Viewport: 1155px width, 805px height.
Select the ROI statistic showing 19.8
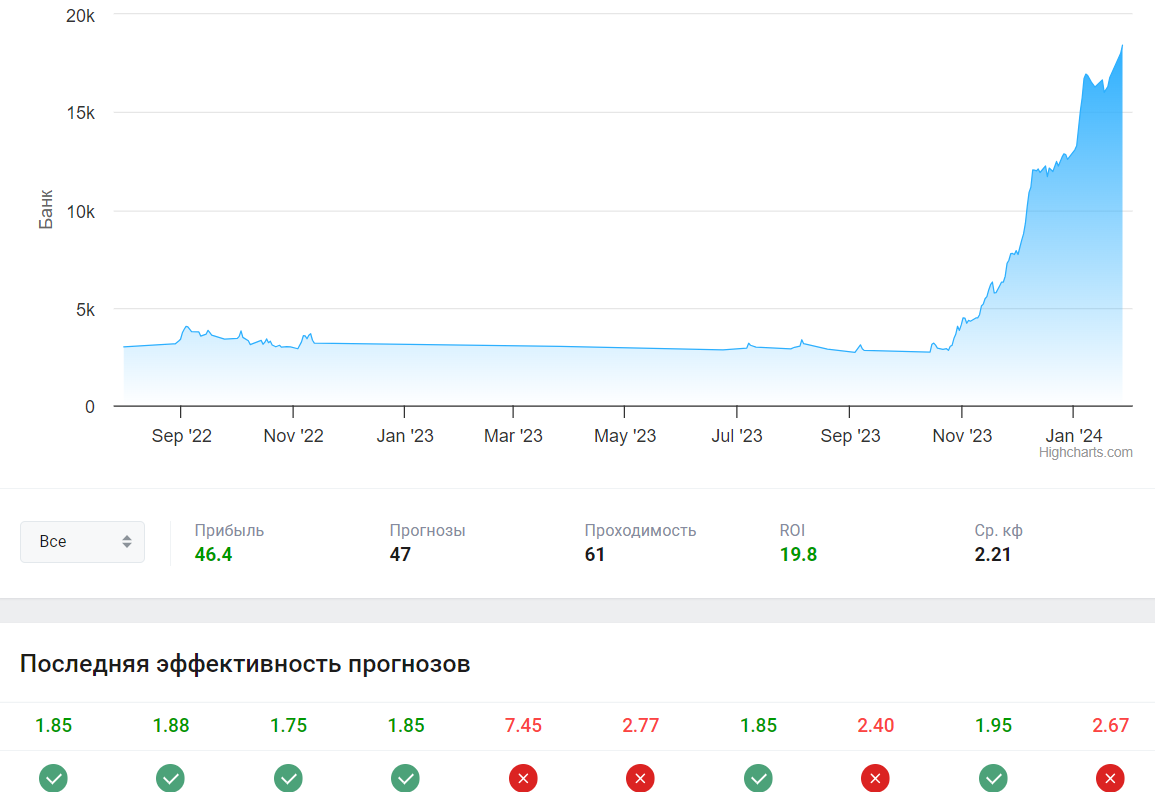point(798,554)
